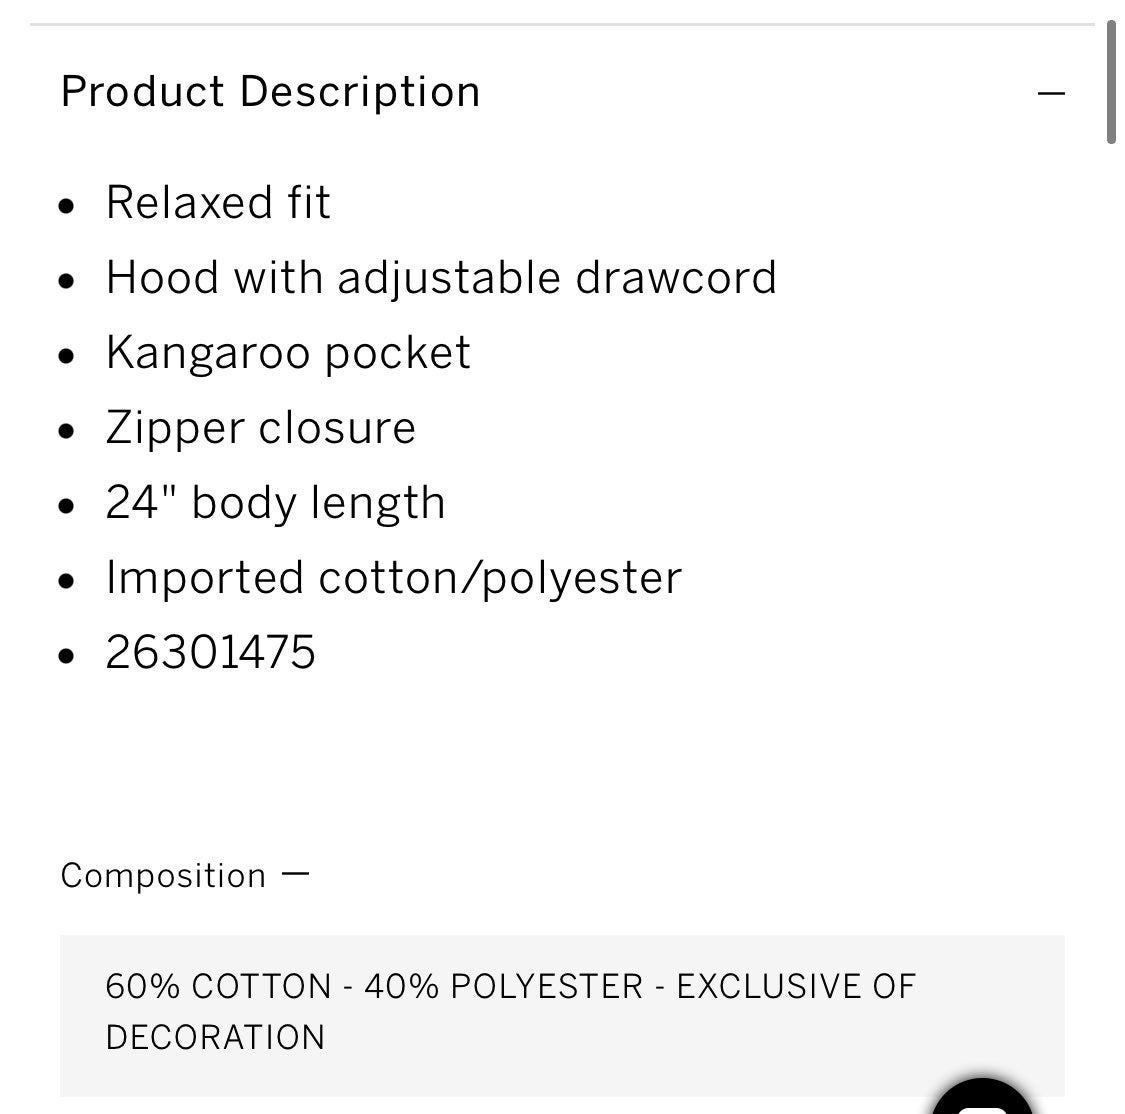Click the word DECORATION in composition box

coord(215,1037)
